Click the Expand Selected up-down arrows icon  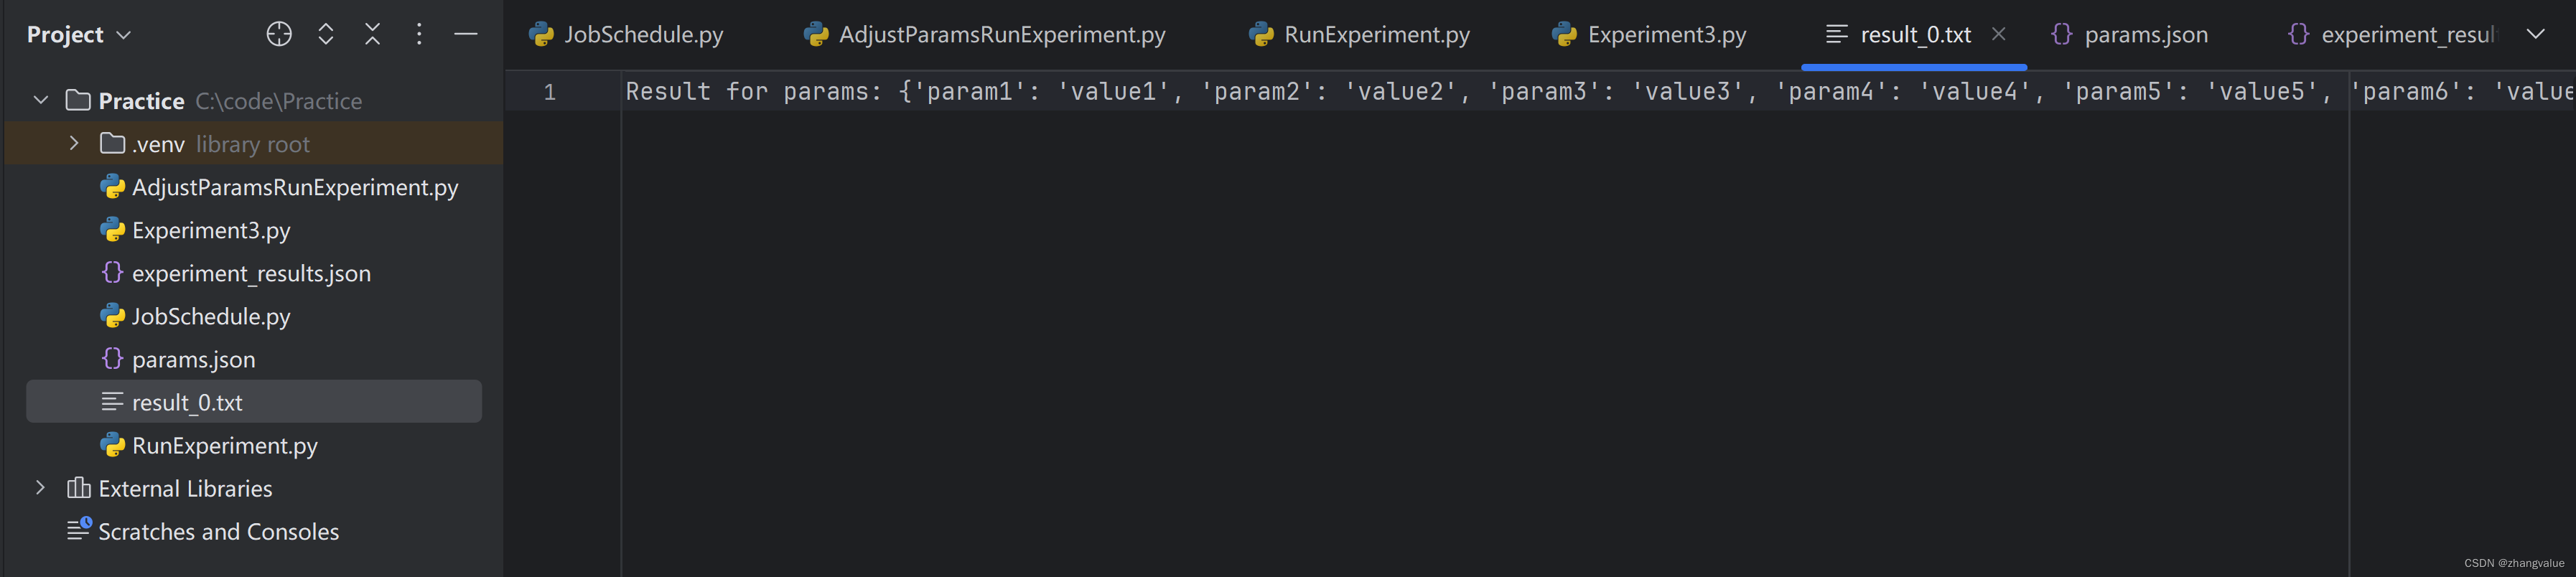326,34
